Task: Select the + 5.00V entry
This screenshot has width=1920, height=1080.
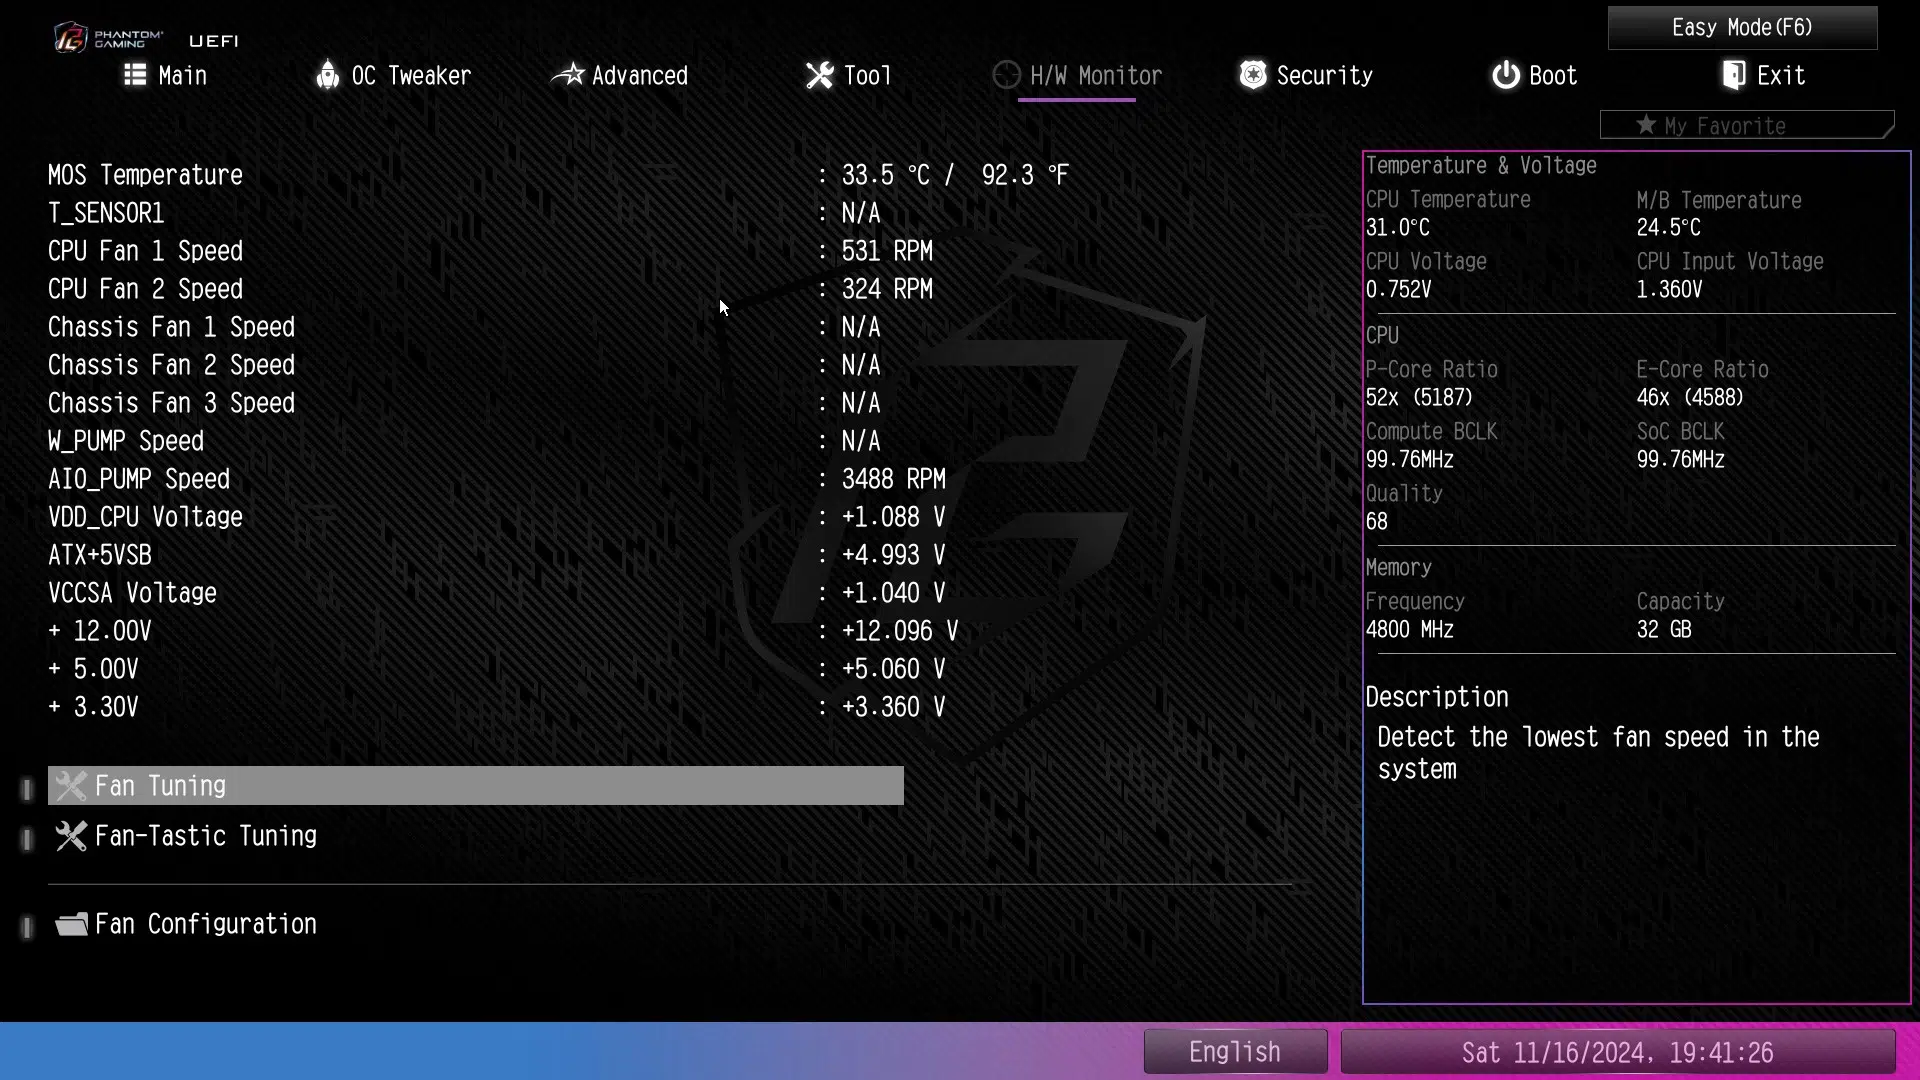Action: [497, 669]
